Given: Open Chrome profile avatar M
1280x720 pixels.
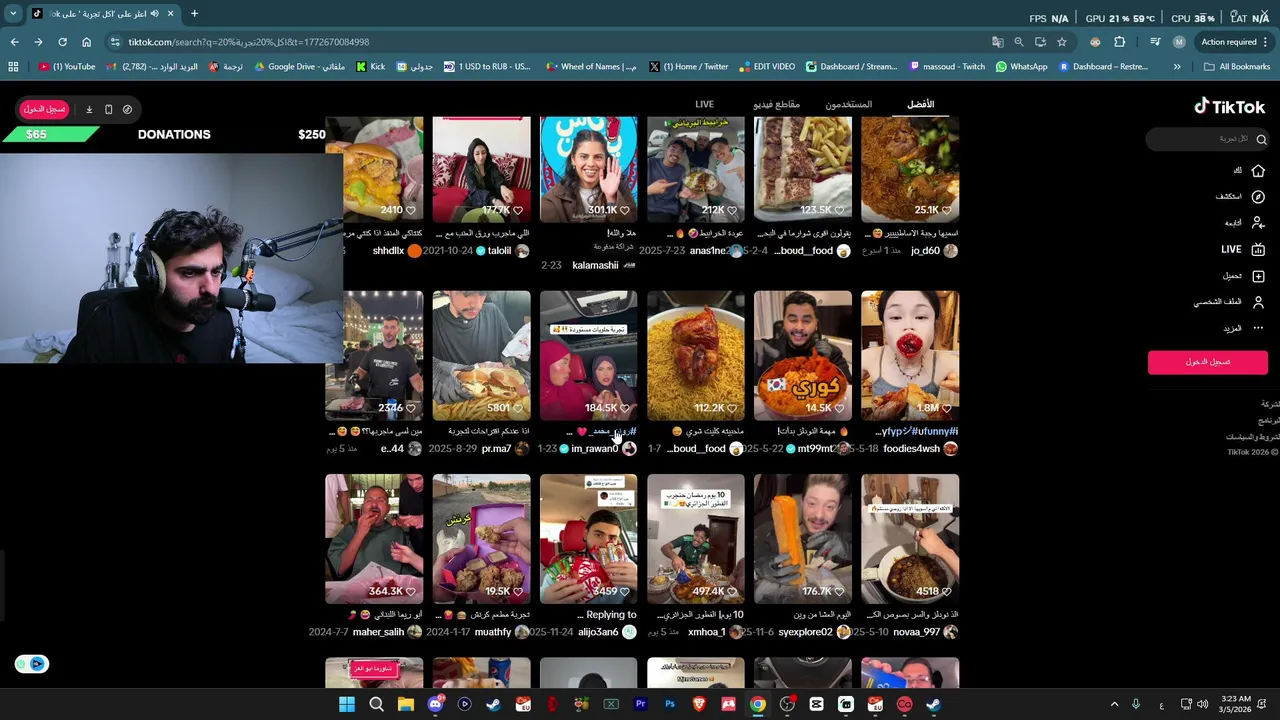Looking at the screenshot, I should pyautogui.click(x=1179, y=42).
